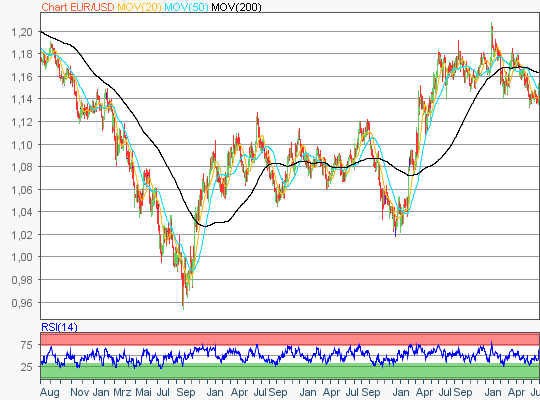
Task: Click the 1,18 price axis label
Action: [22, 54]
